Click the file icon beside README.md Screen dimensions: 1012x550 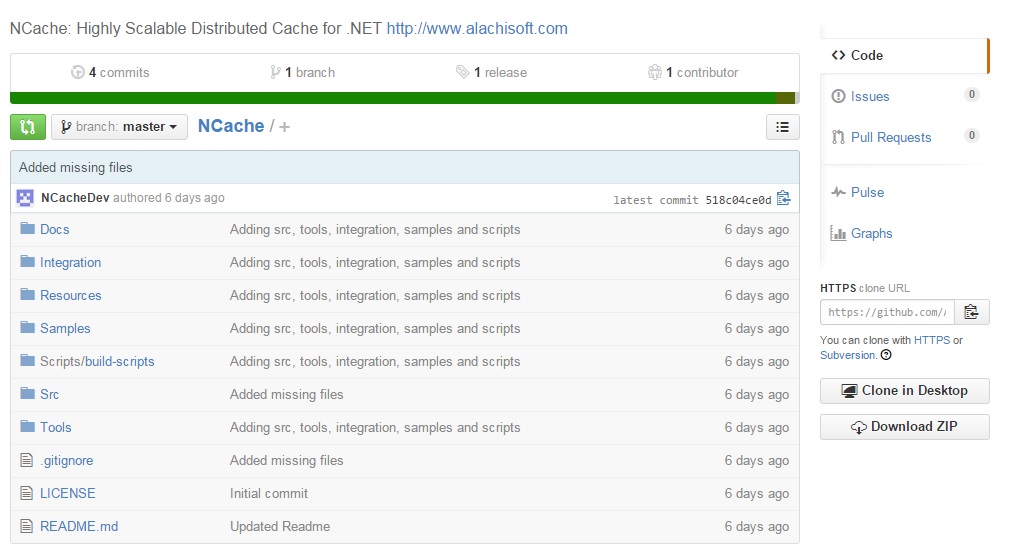tap(26, 526)
